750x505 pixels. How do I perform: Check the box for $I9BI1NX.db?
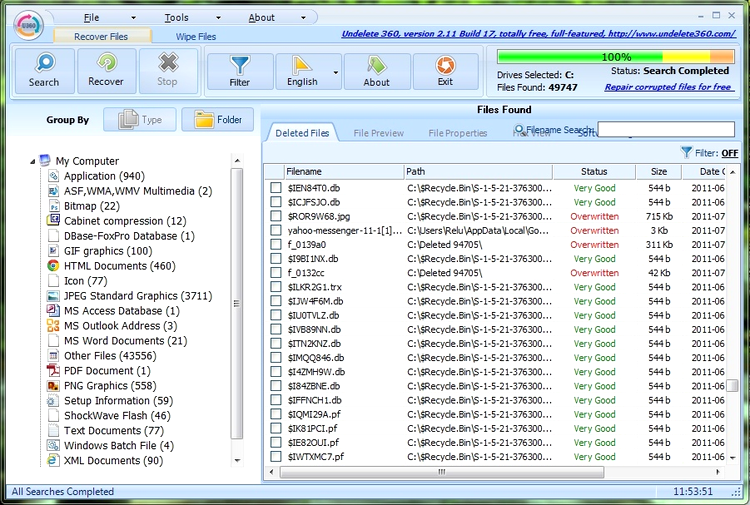point(276,258)
